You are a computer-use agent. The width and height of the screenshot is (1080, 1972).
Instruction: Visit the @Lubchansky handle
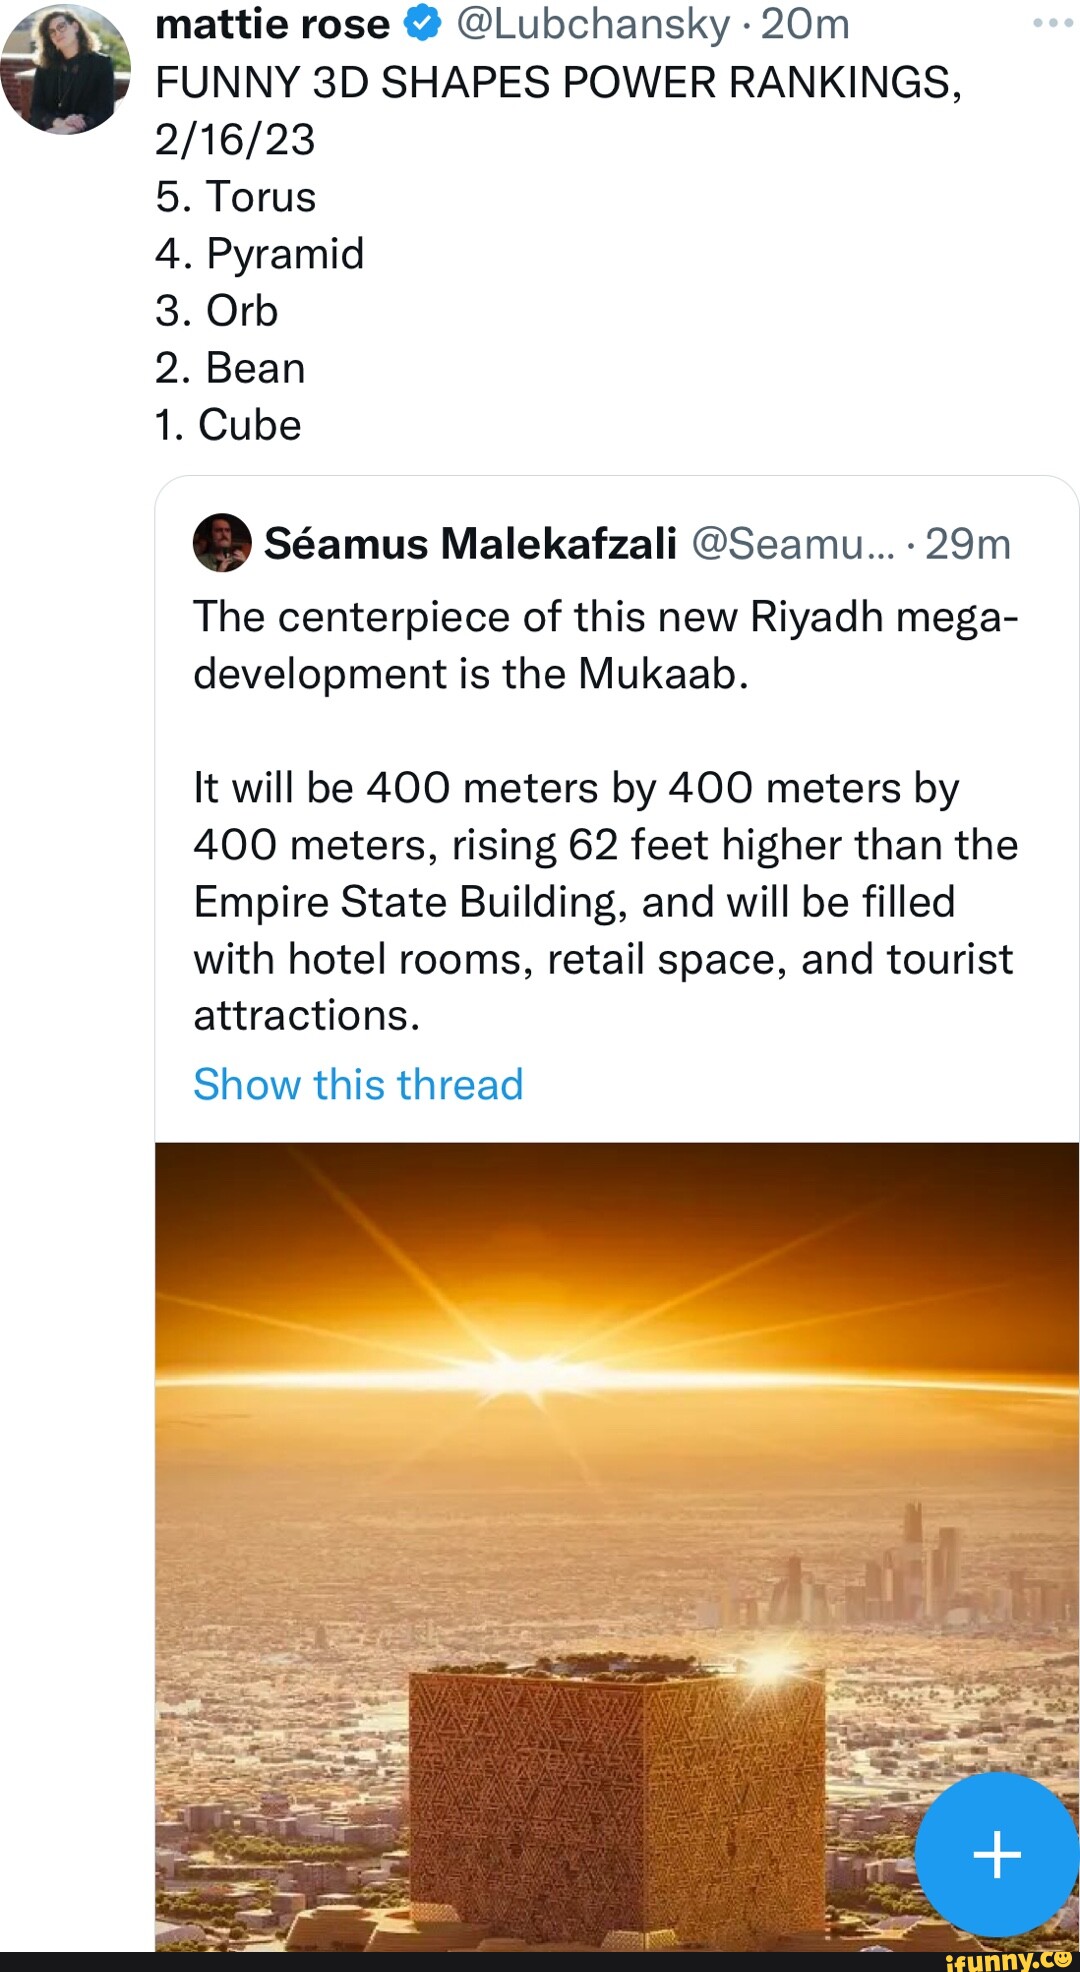(x=593, y=24)
